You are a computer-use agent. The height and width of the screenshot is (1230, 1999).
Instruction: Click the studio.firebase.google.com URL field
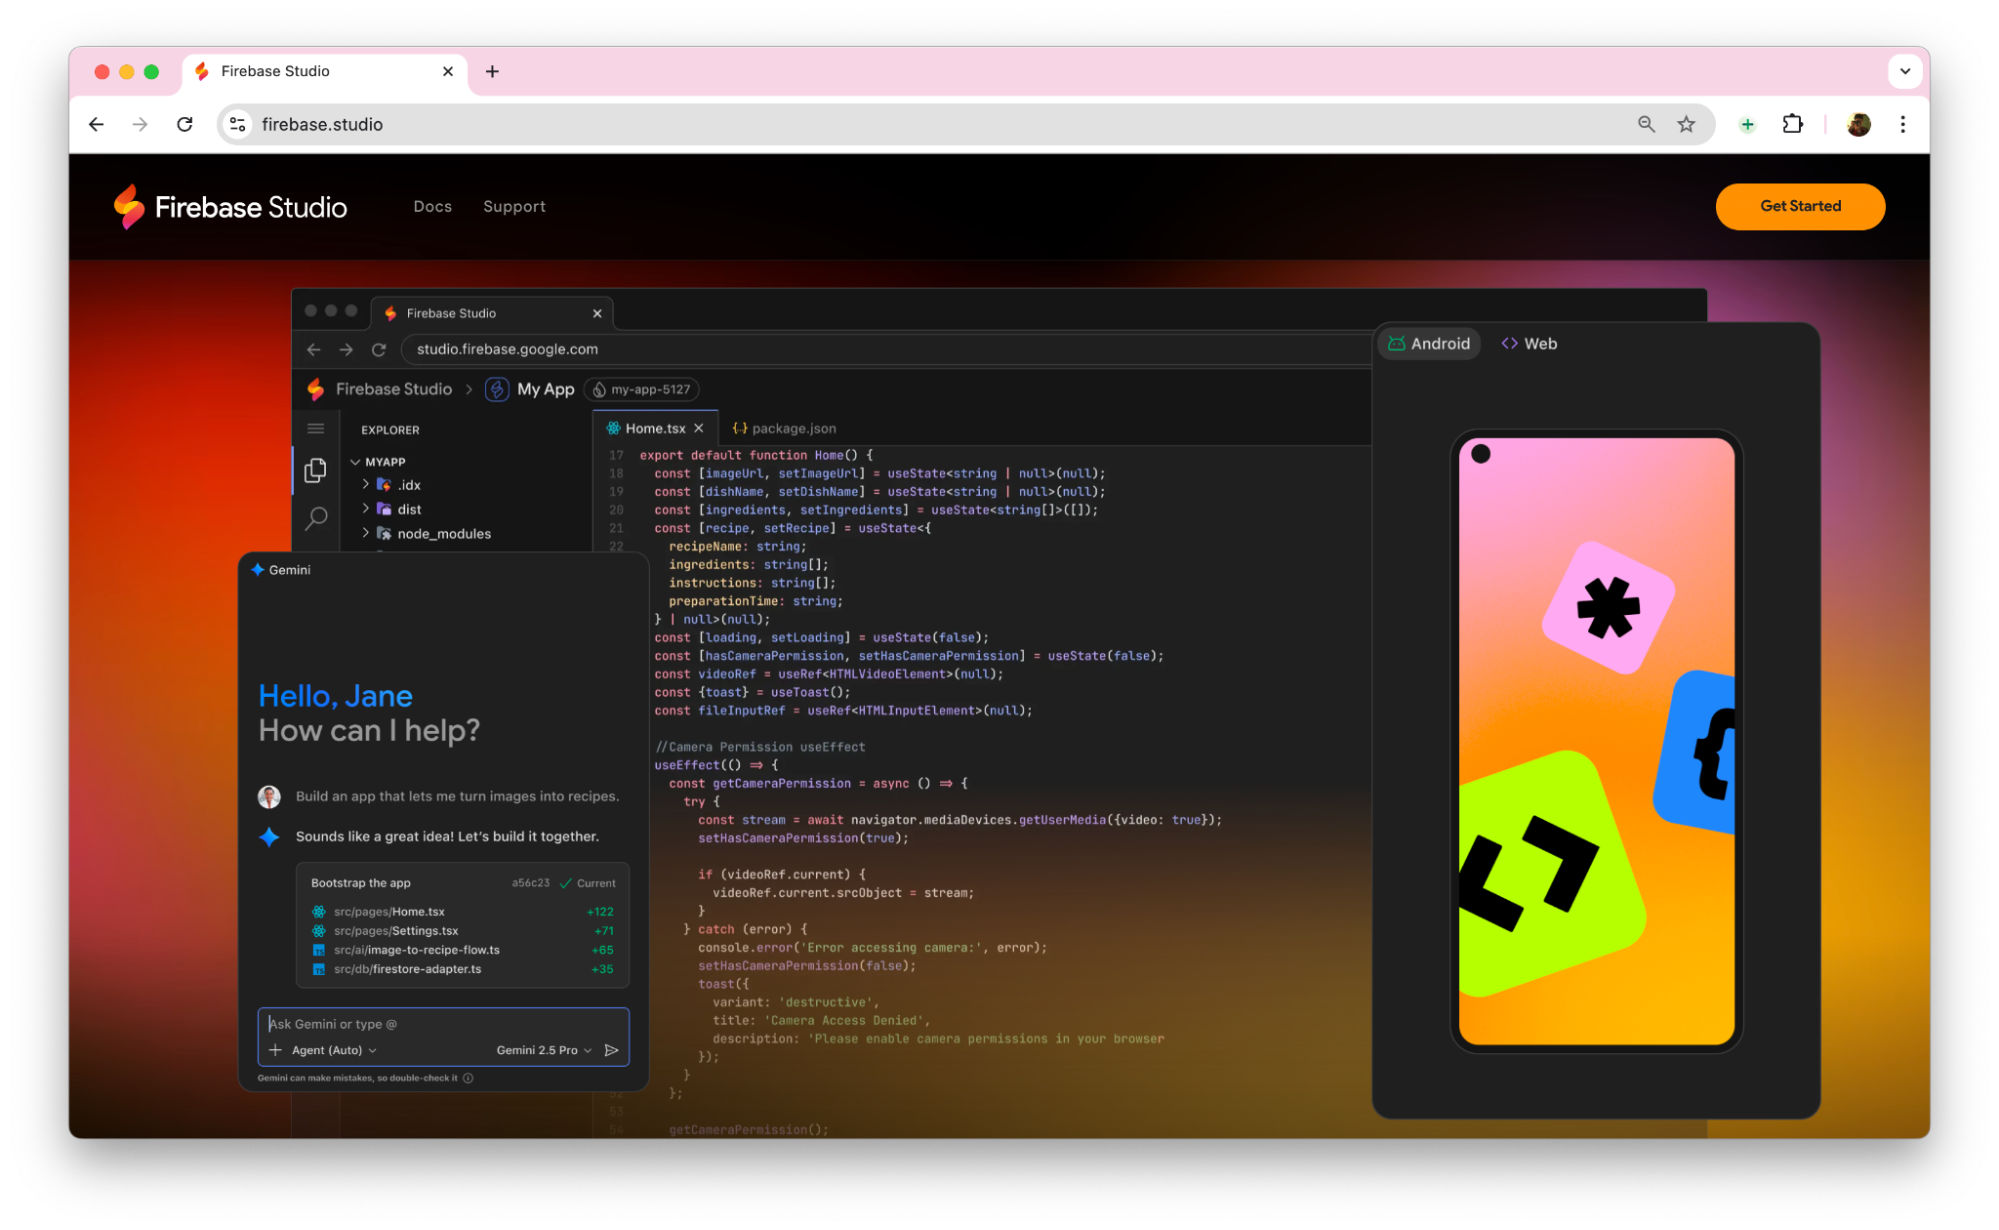(x=885, y=349)
